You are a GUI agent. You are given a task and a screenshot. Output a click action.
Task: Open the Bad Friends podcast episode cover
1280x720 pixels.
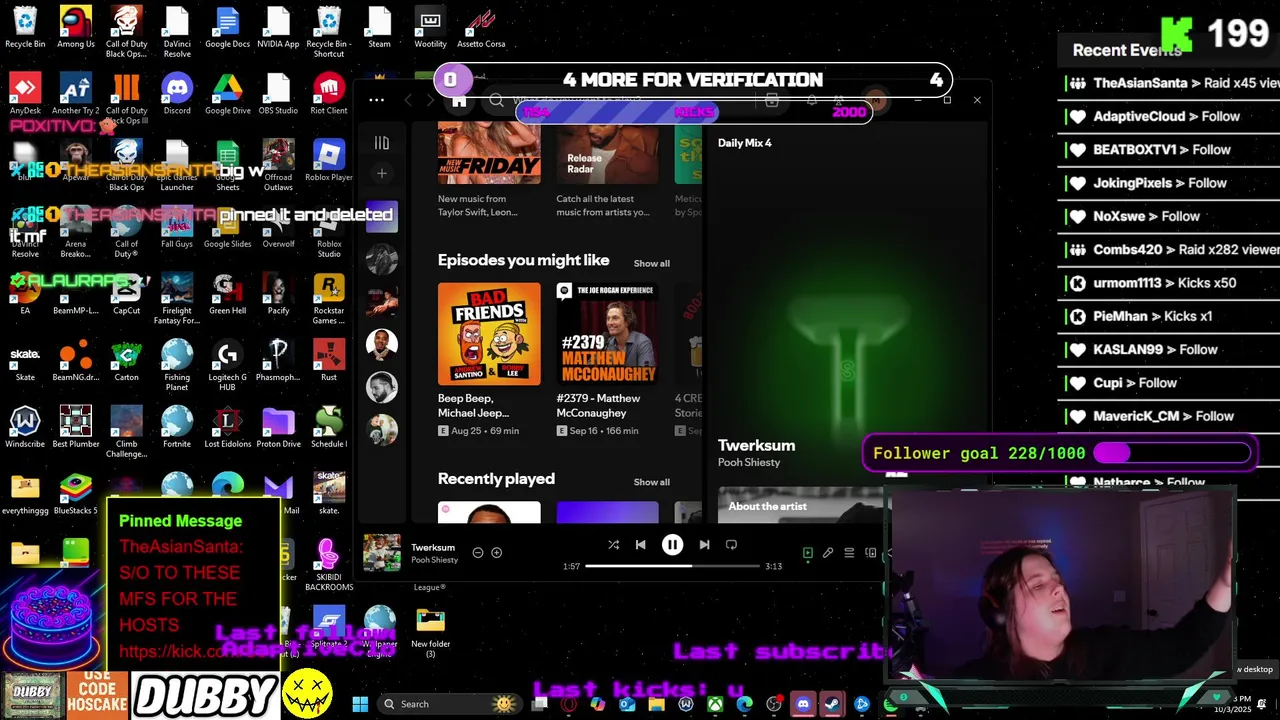click(x=489, y=334)
